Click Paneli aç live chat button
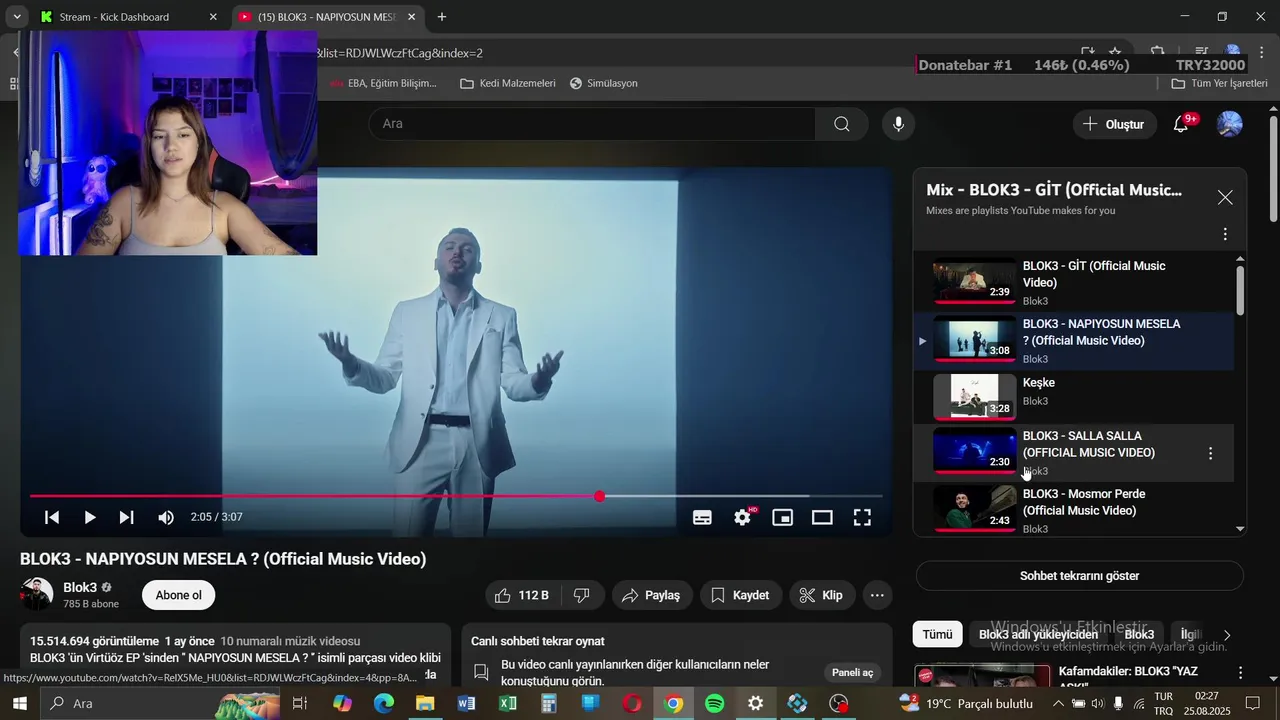Viewport: 1280px width, 720px height. tap(852, 673)
